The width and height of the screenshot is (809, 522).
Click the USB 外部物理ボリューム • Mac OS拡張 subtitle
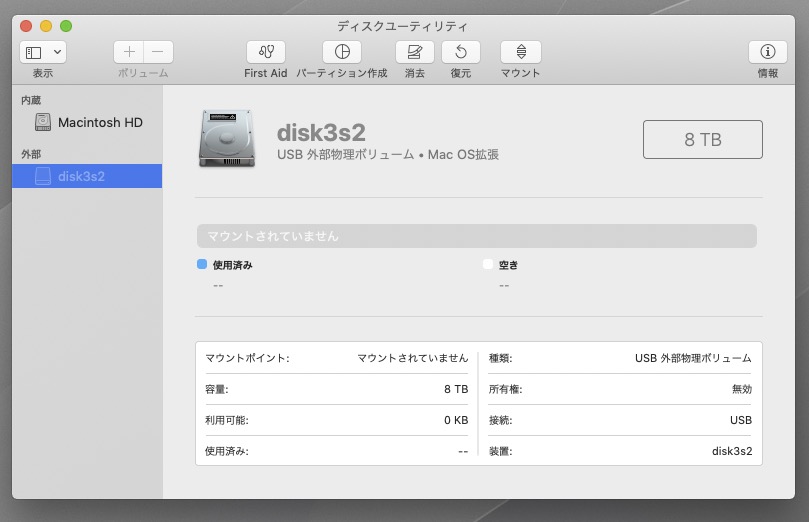388,154
